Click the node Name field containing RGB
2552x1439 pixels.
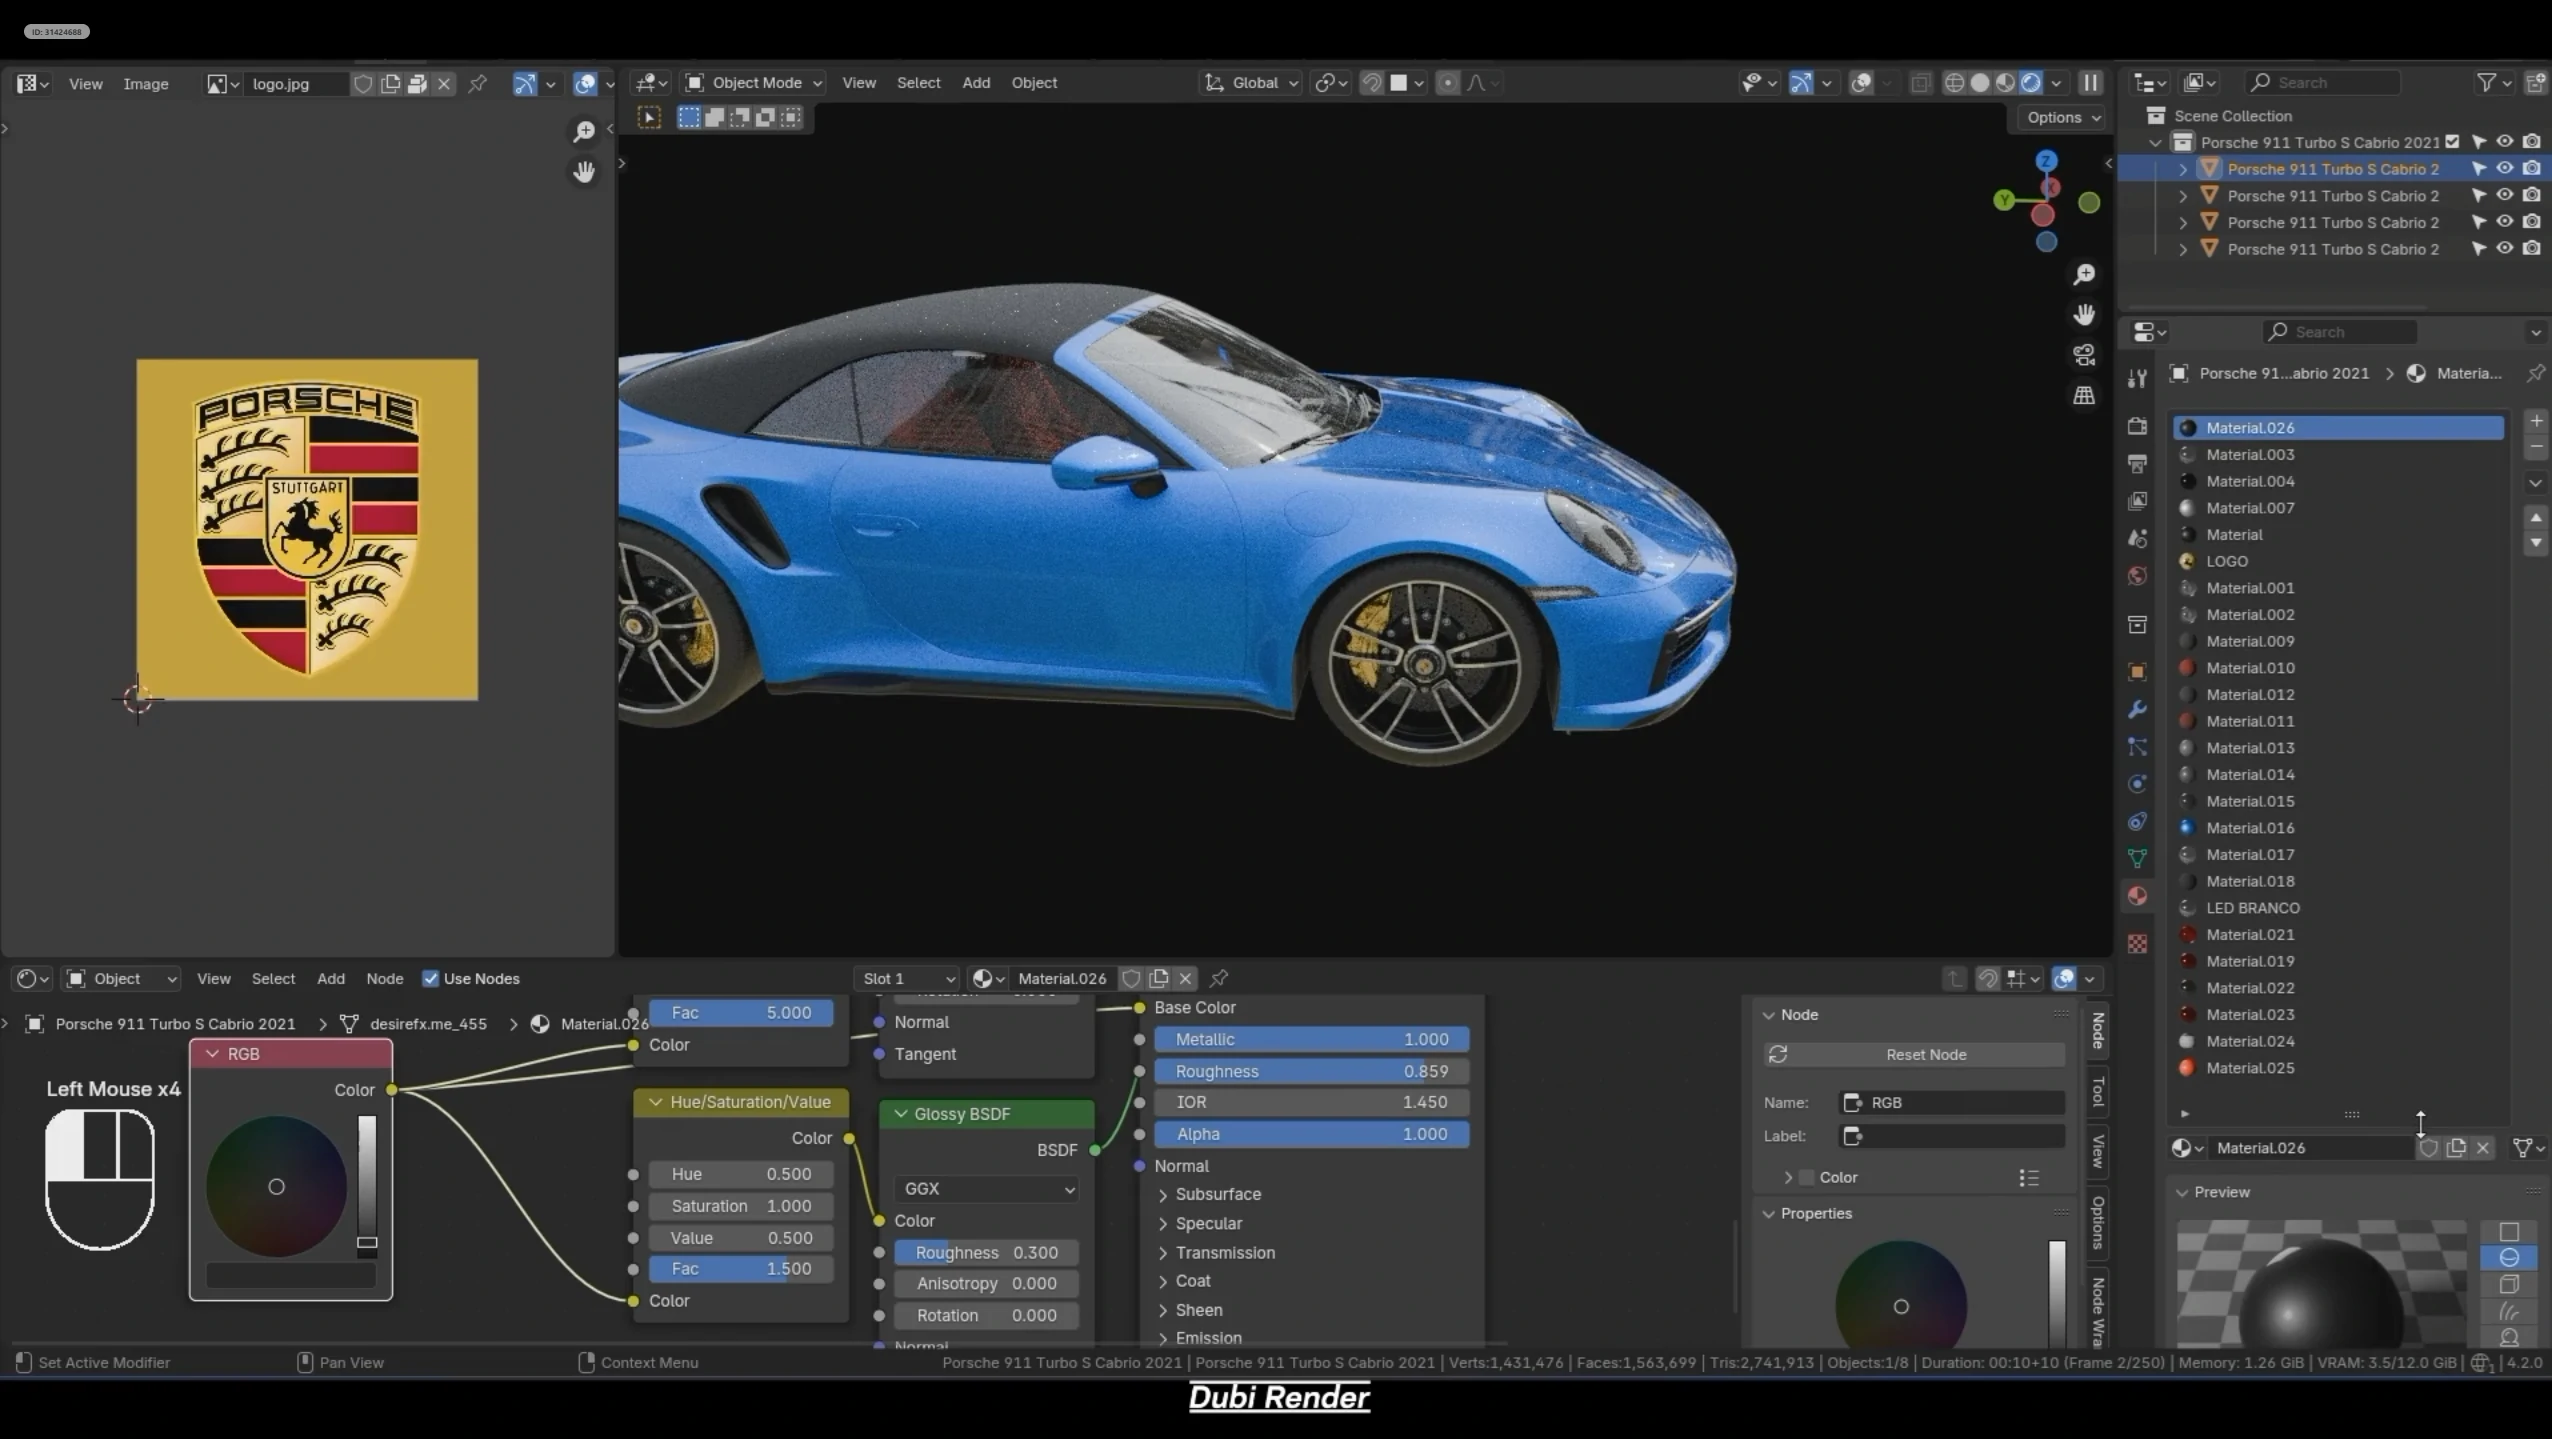click(1952, 1102)
